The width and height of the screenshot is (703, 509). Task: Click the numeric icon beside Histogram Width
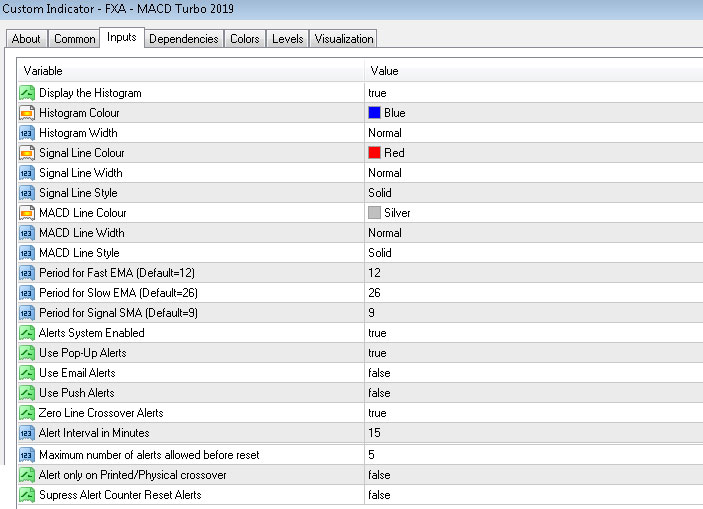[27, 133]
